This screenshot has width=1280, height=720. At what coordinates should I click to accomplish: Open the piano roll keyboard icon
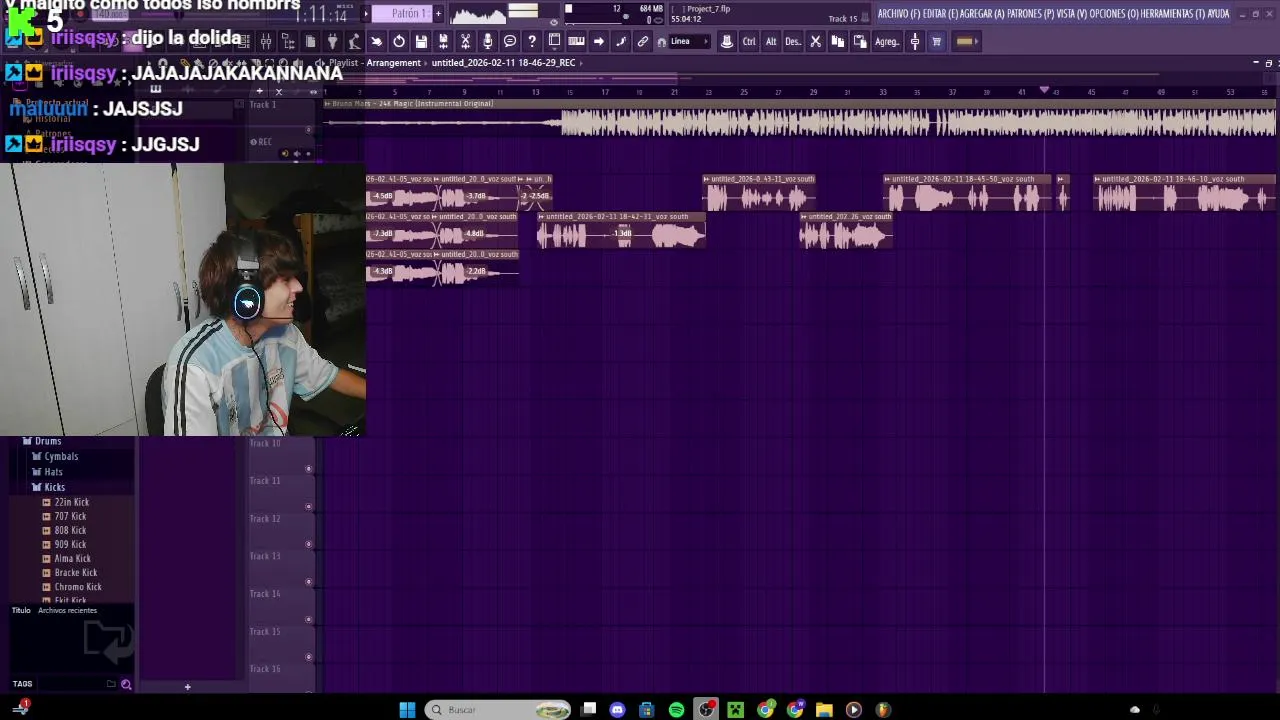pos(576,41)
